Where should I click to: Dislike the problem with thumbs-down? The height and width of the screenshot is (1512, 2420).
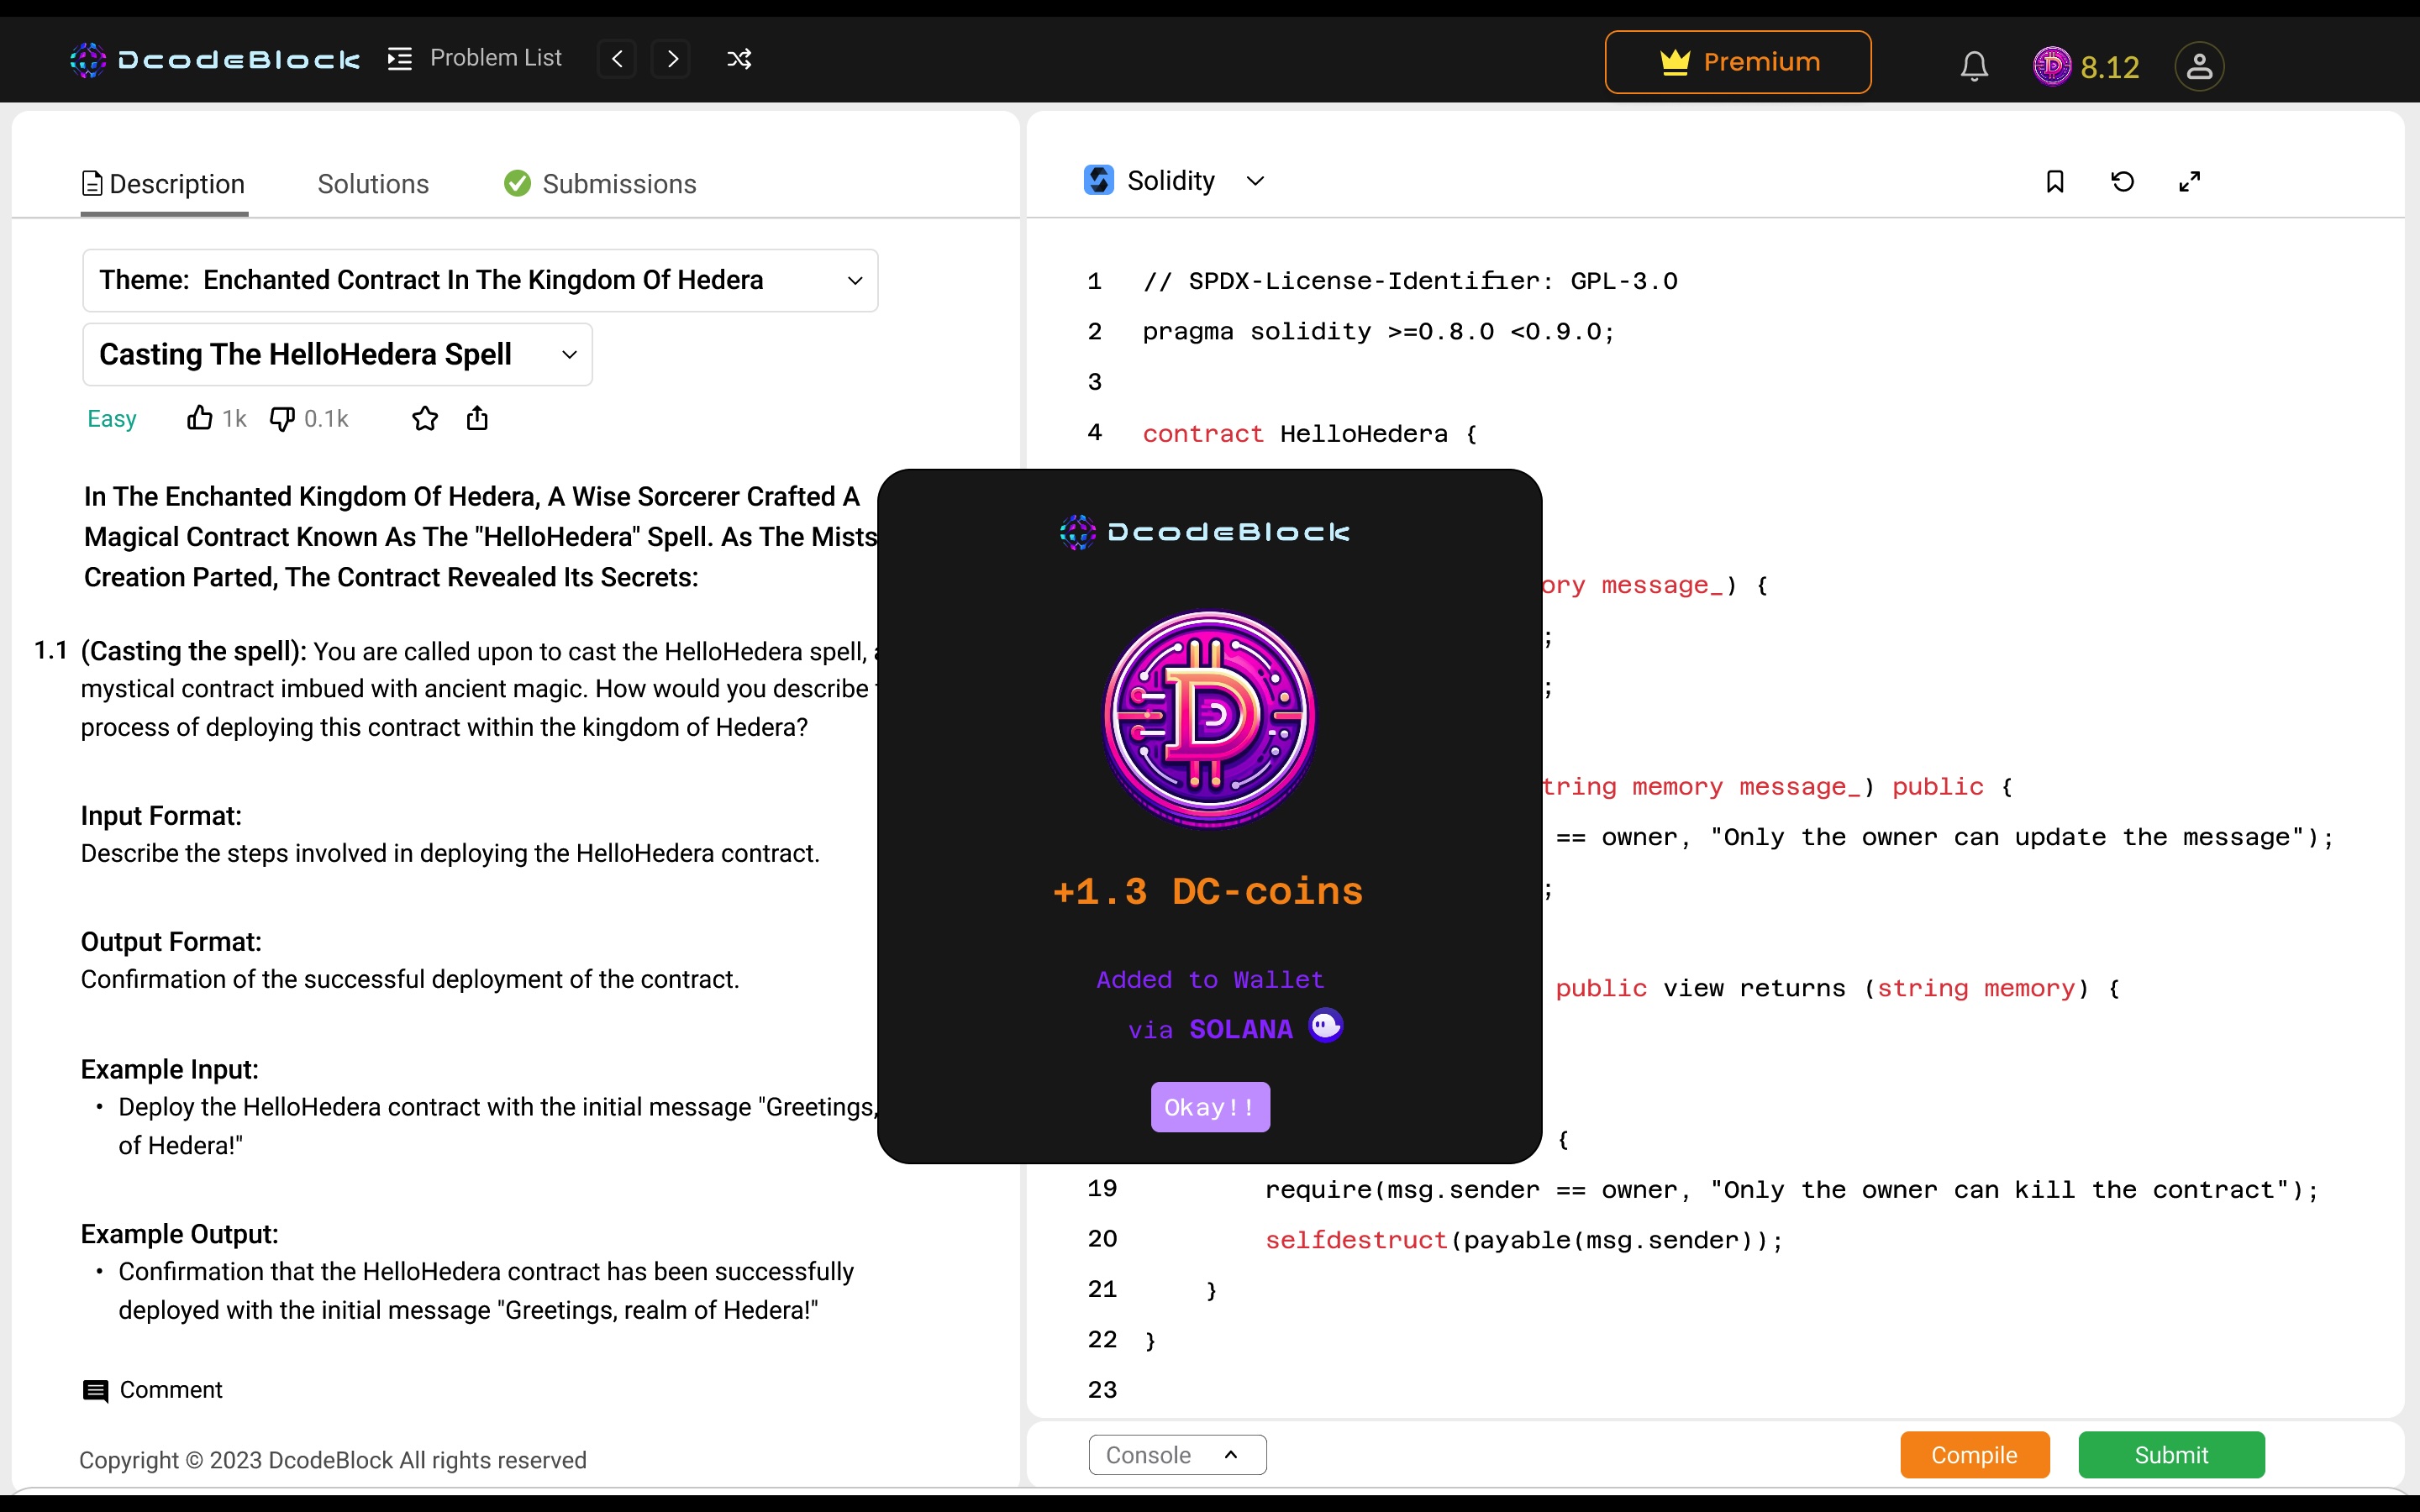[x=282, y=418]
